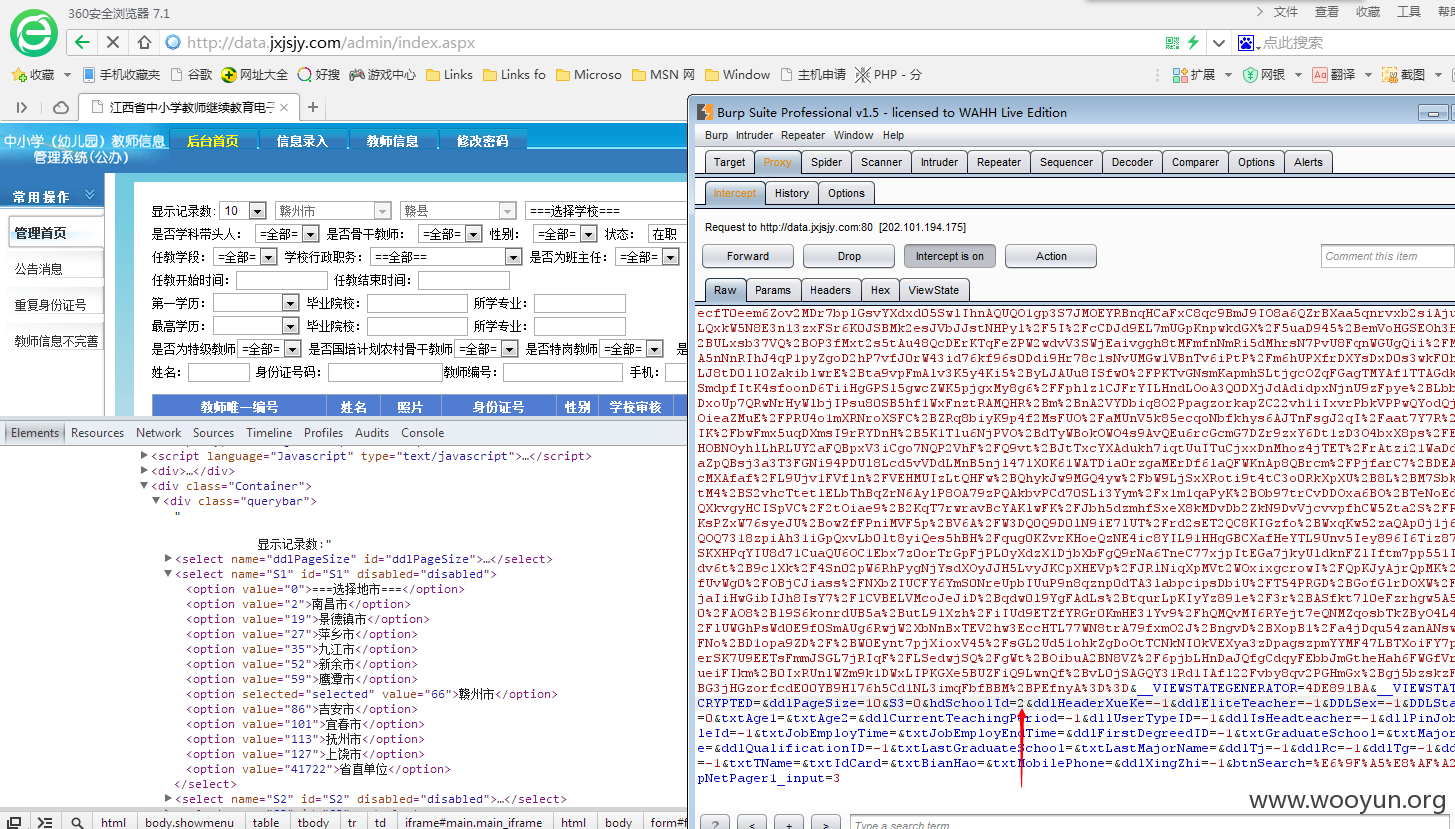1455x829 pixels.
Task: Switch to the ViewState tab
Action: (x=933, y=290)
